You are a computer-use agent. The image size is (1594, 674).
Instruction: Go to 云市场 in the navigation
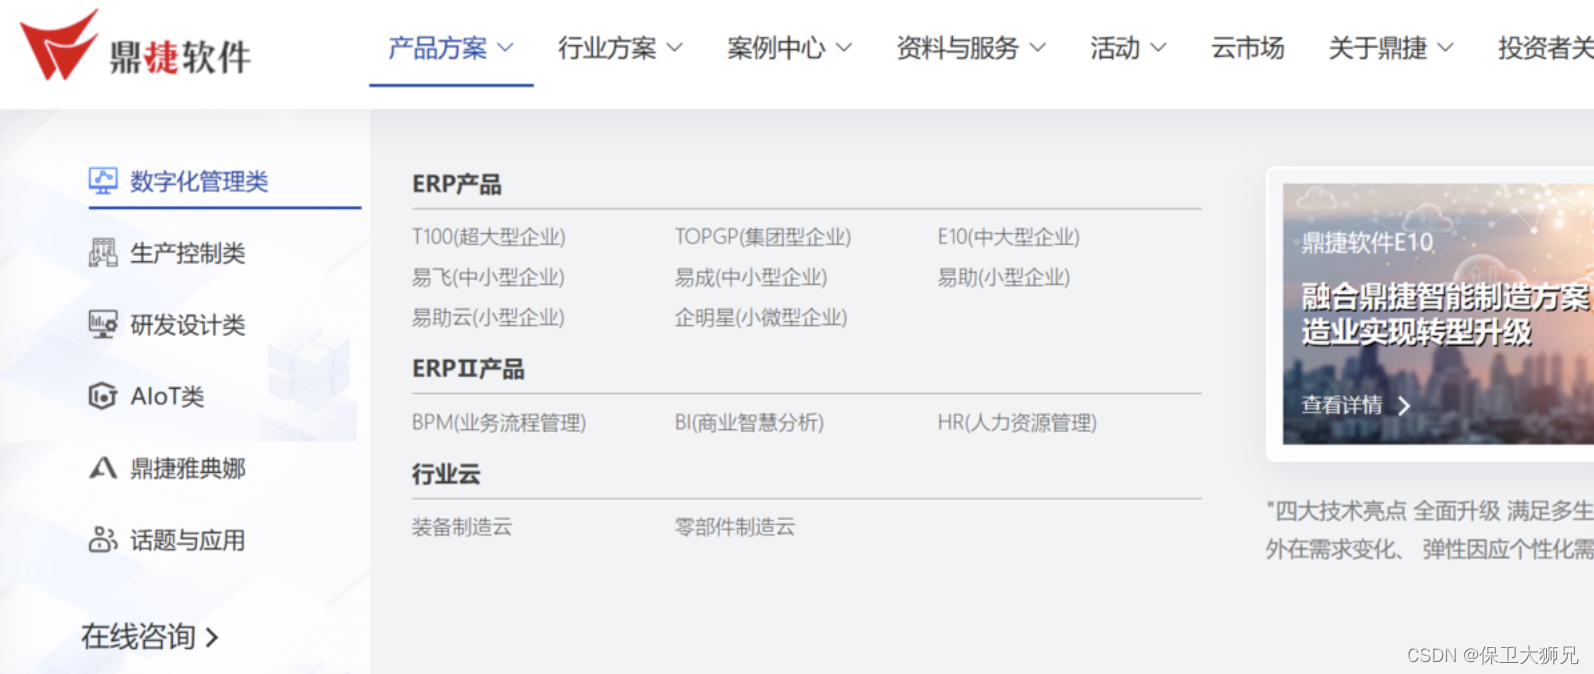click(x=1247, y=47)
